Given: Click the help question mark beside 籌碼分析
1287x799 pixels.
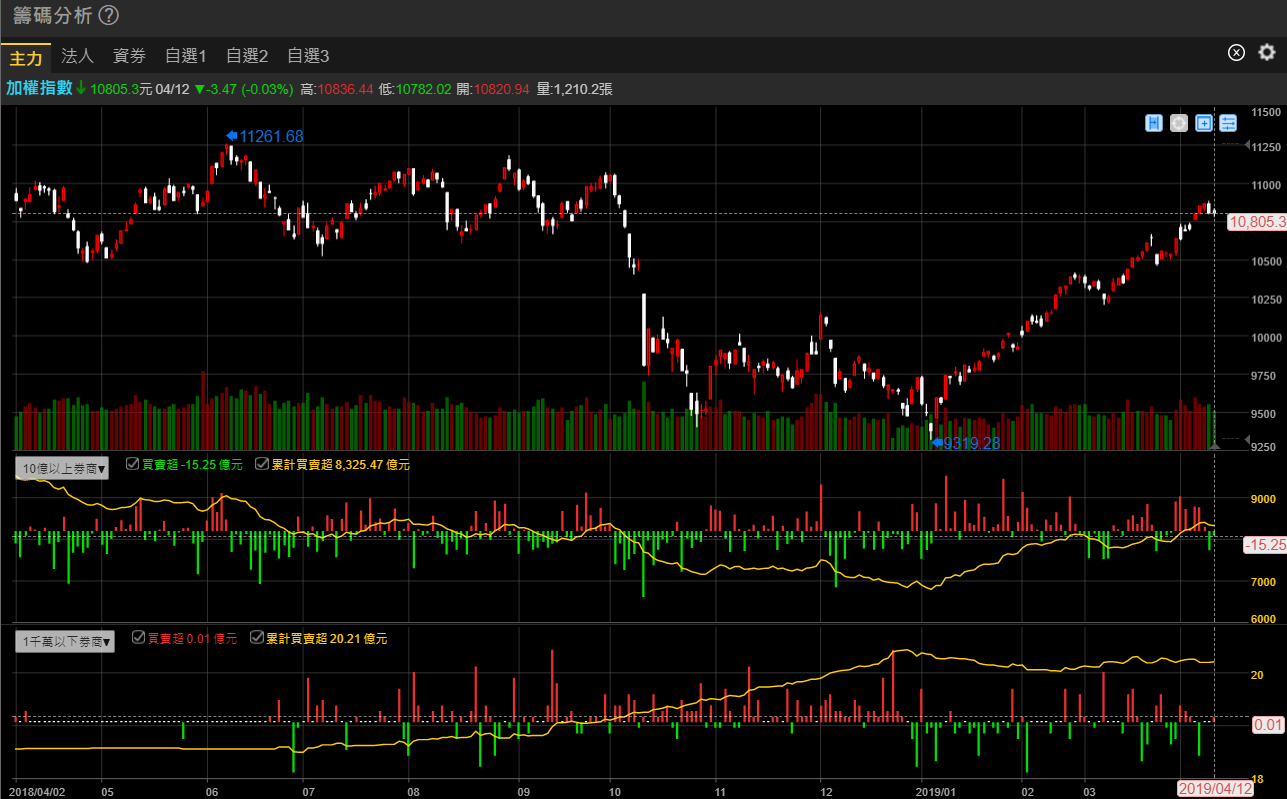Looking at the screenshot, I should [109, 16].
